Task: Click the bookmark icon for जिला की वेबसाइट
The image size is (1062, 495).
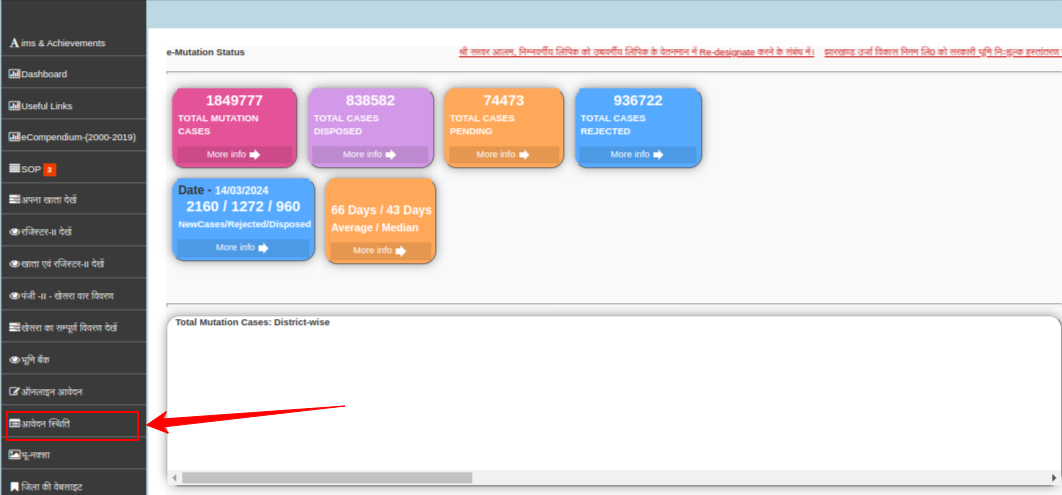Action: coord(14,487)
